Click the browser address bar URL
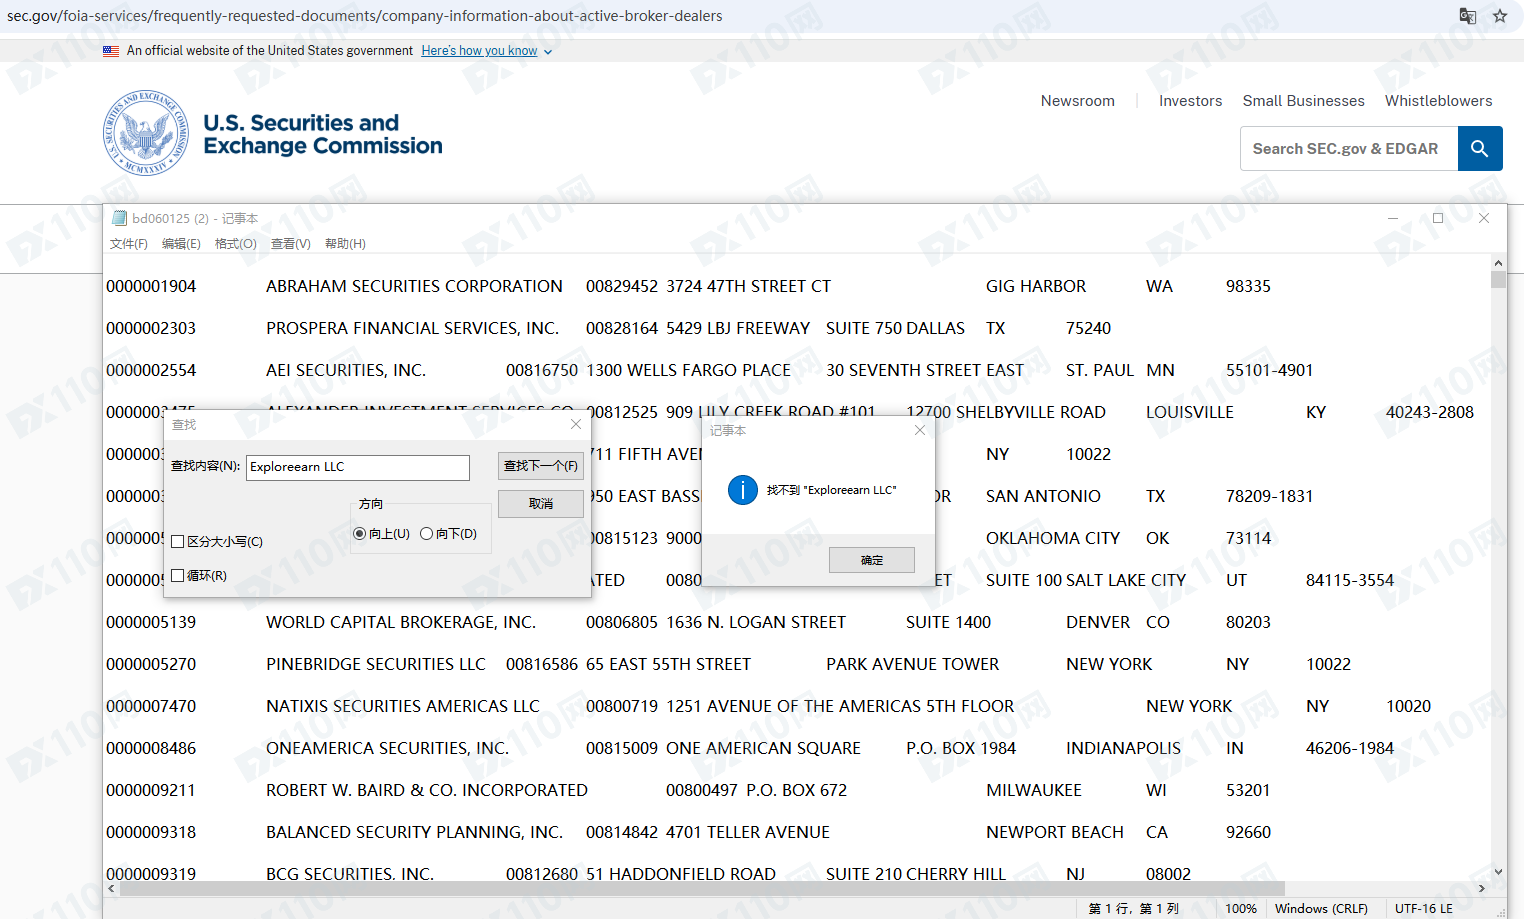This screenshot has width=1524, height=919. coord(364,16)
